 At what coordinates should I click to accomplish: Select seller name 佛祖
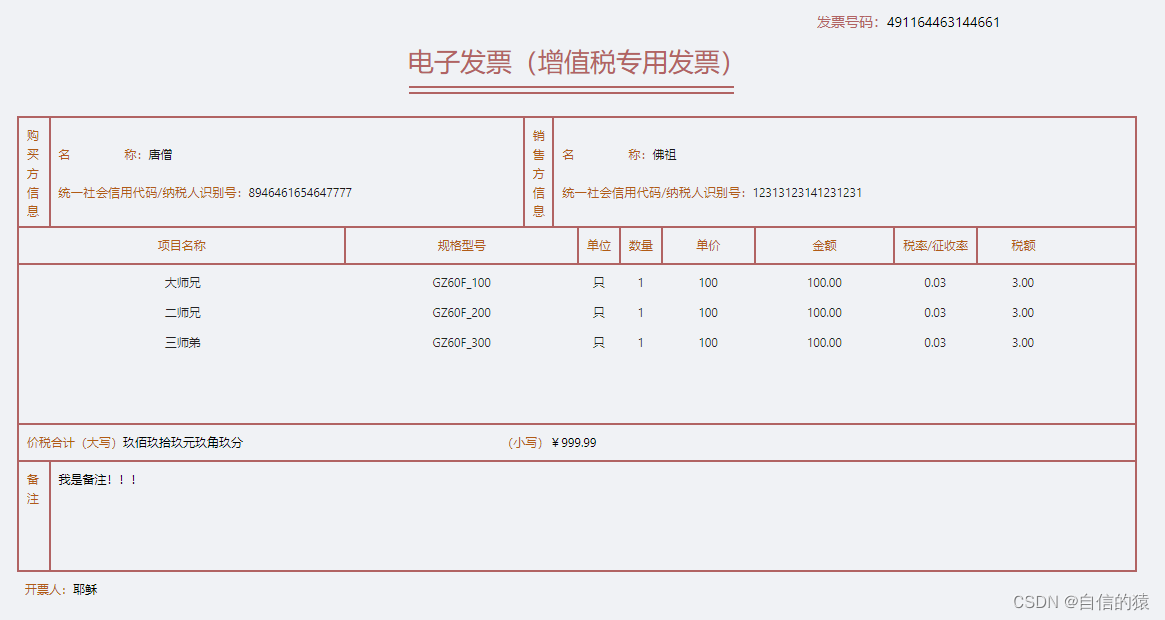[664, 155]
